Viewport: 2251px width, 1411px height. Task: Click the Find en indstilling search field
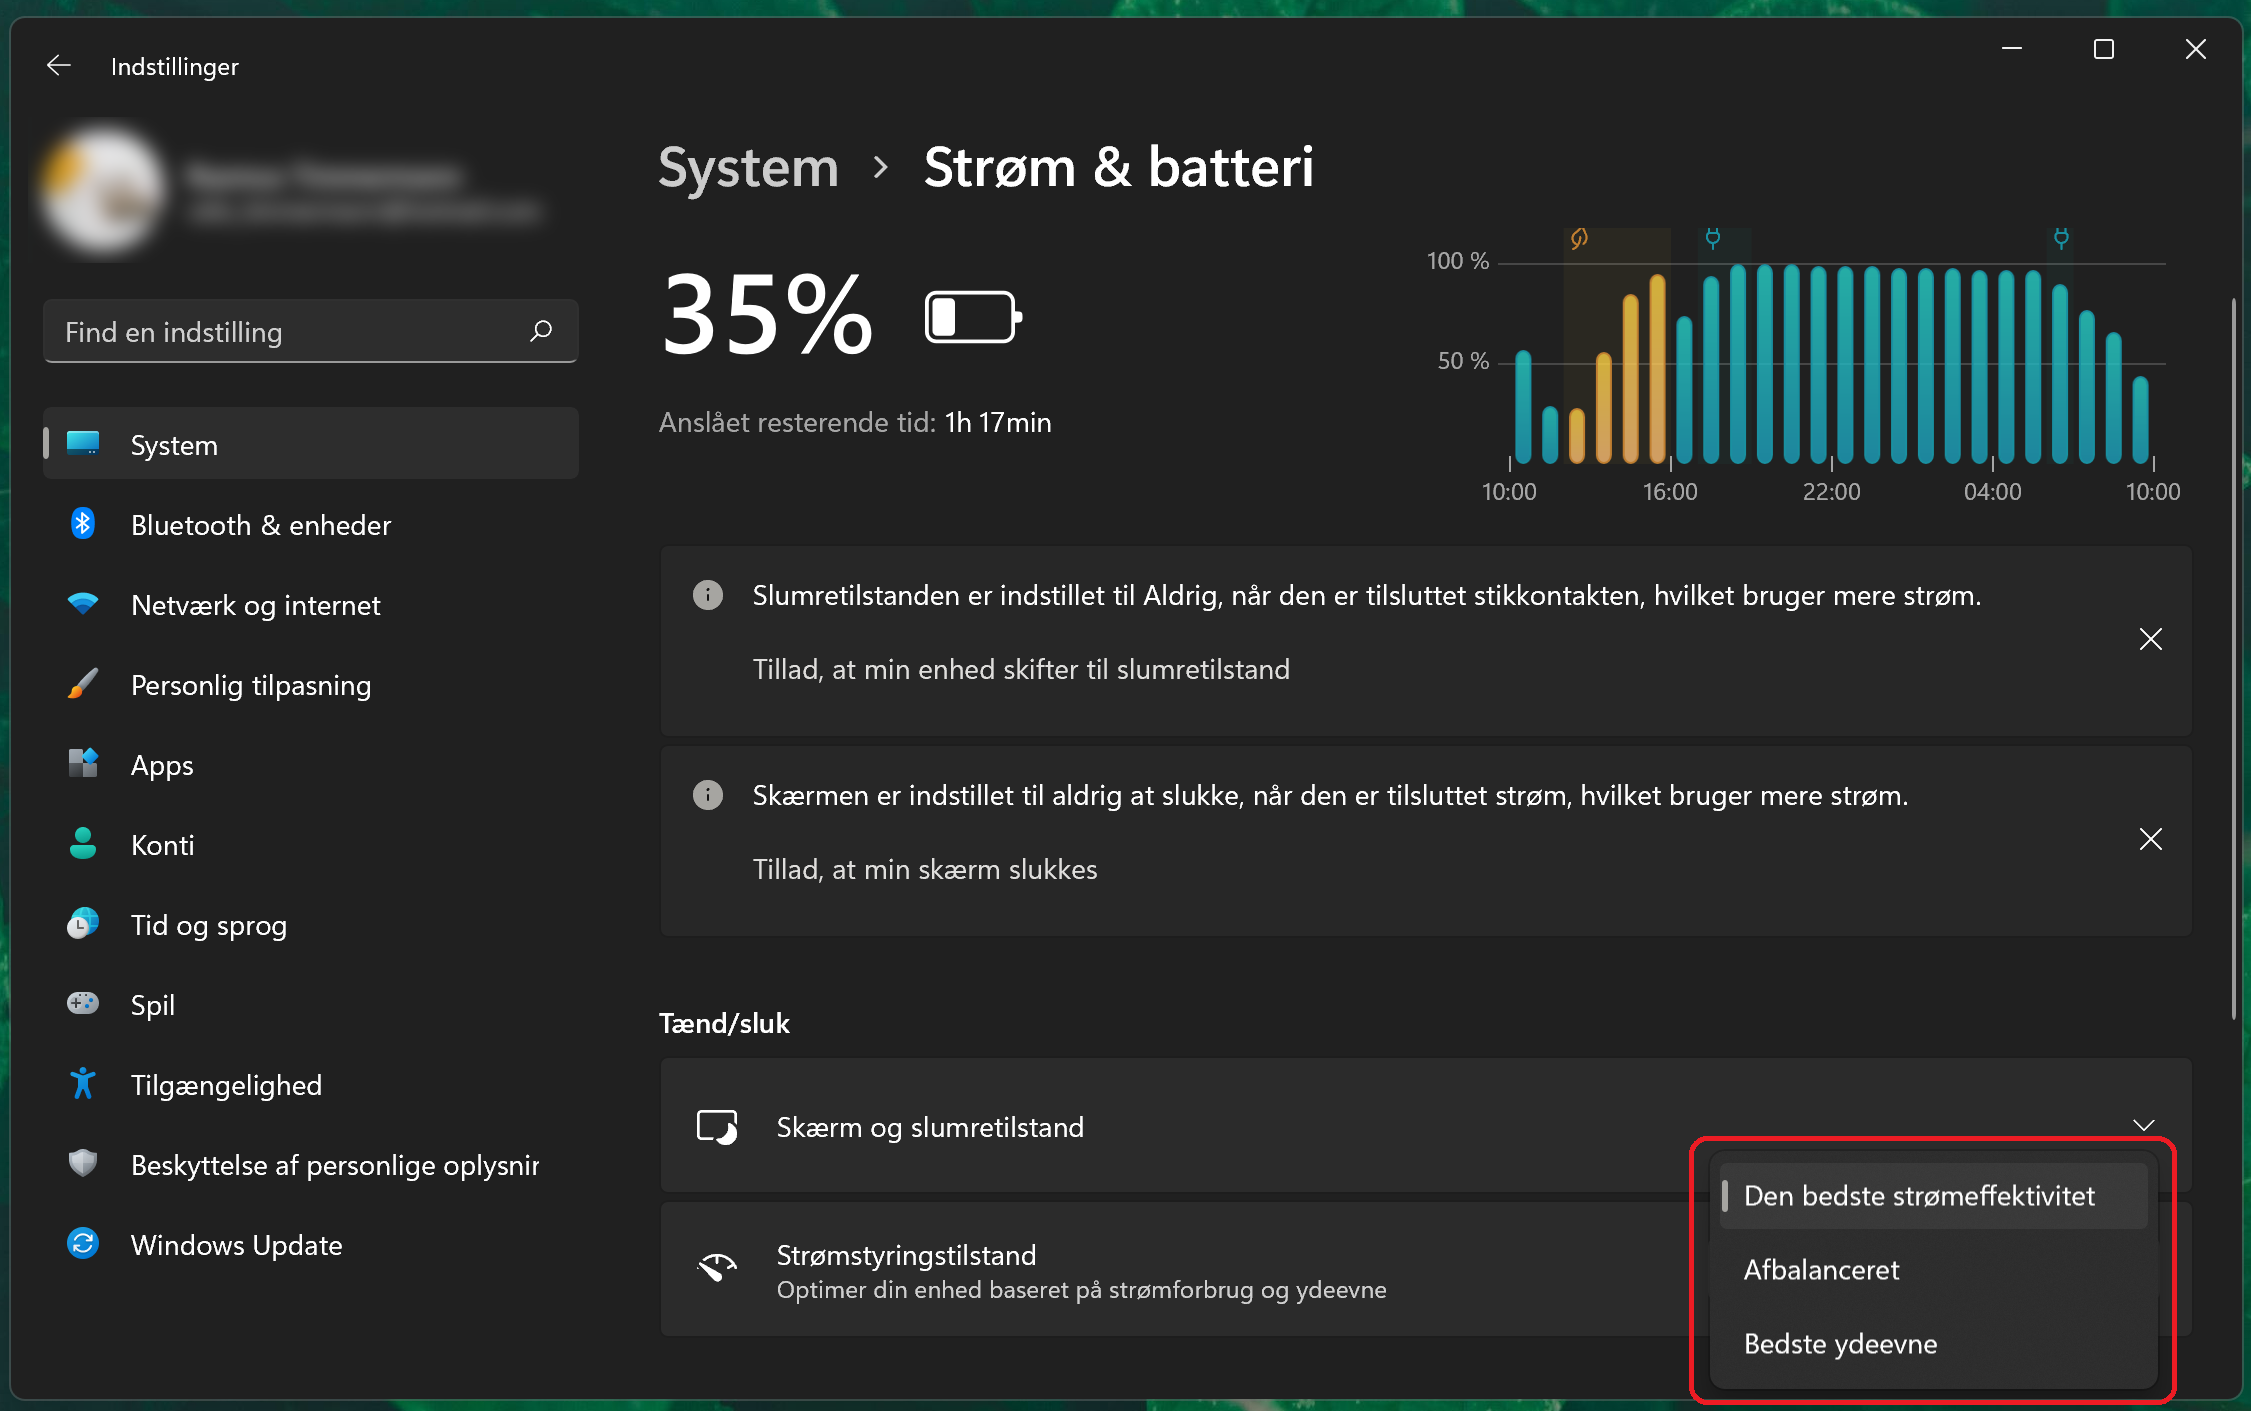[311, 331]
